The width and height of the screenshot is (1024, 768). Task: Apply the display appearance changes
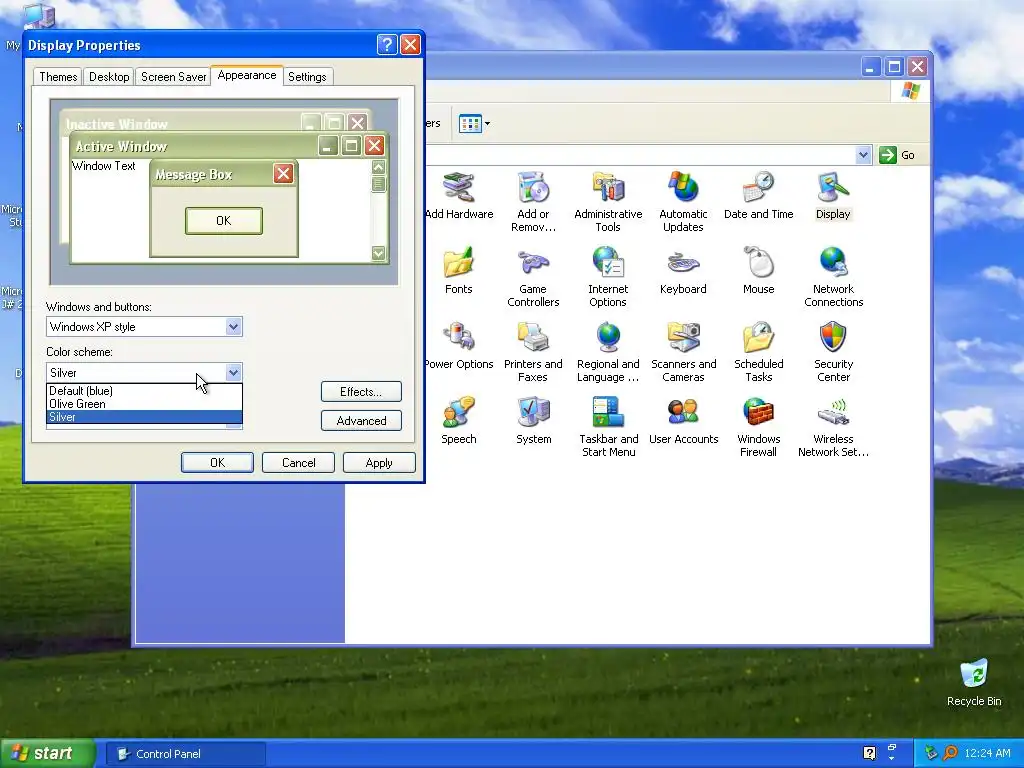coord(379,462)
